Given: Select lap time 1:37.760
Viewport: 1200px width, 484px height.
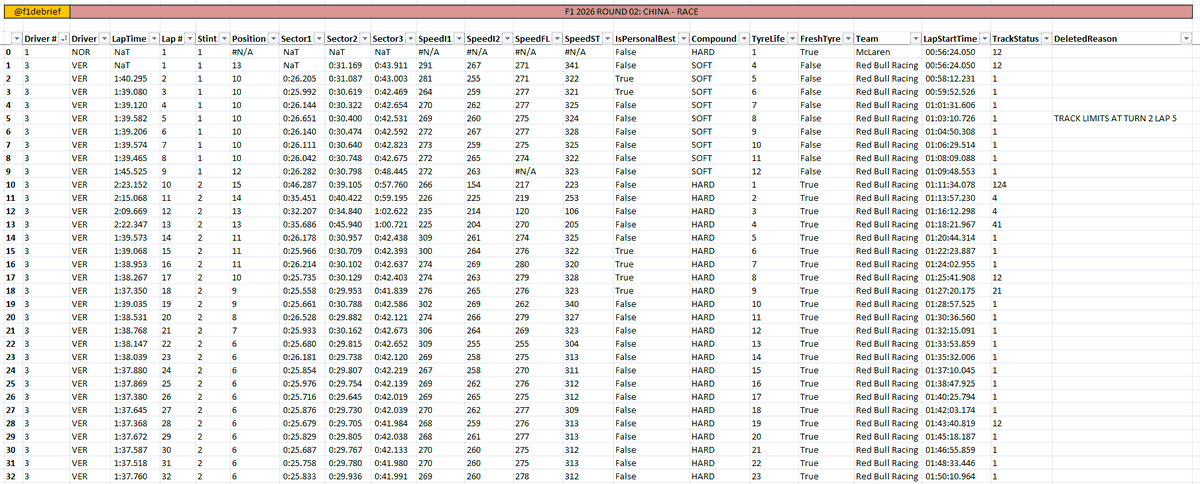Looking at the screenshot, I should (x=130, y=477).
